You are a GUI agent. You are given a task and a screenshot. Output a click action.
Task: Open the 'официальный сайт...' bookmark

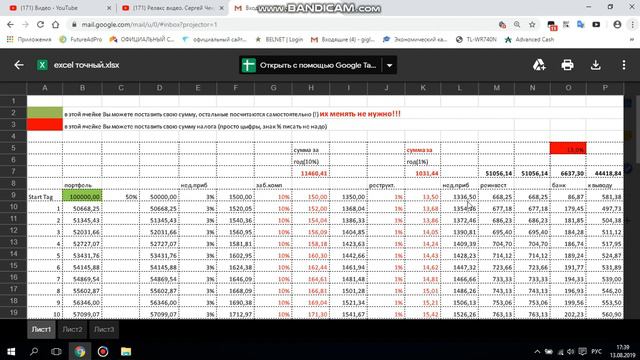click(214, 40)
